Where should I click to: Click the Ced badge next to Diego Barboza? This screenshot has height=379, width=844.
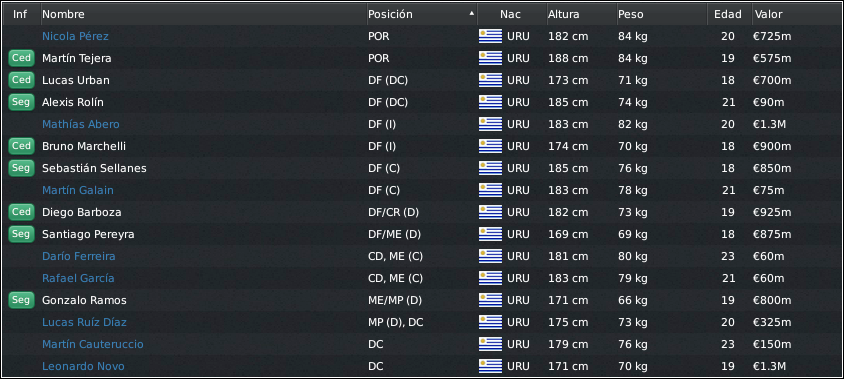coord(22,212)
